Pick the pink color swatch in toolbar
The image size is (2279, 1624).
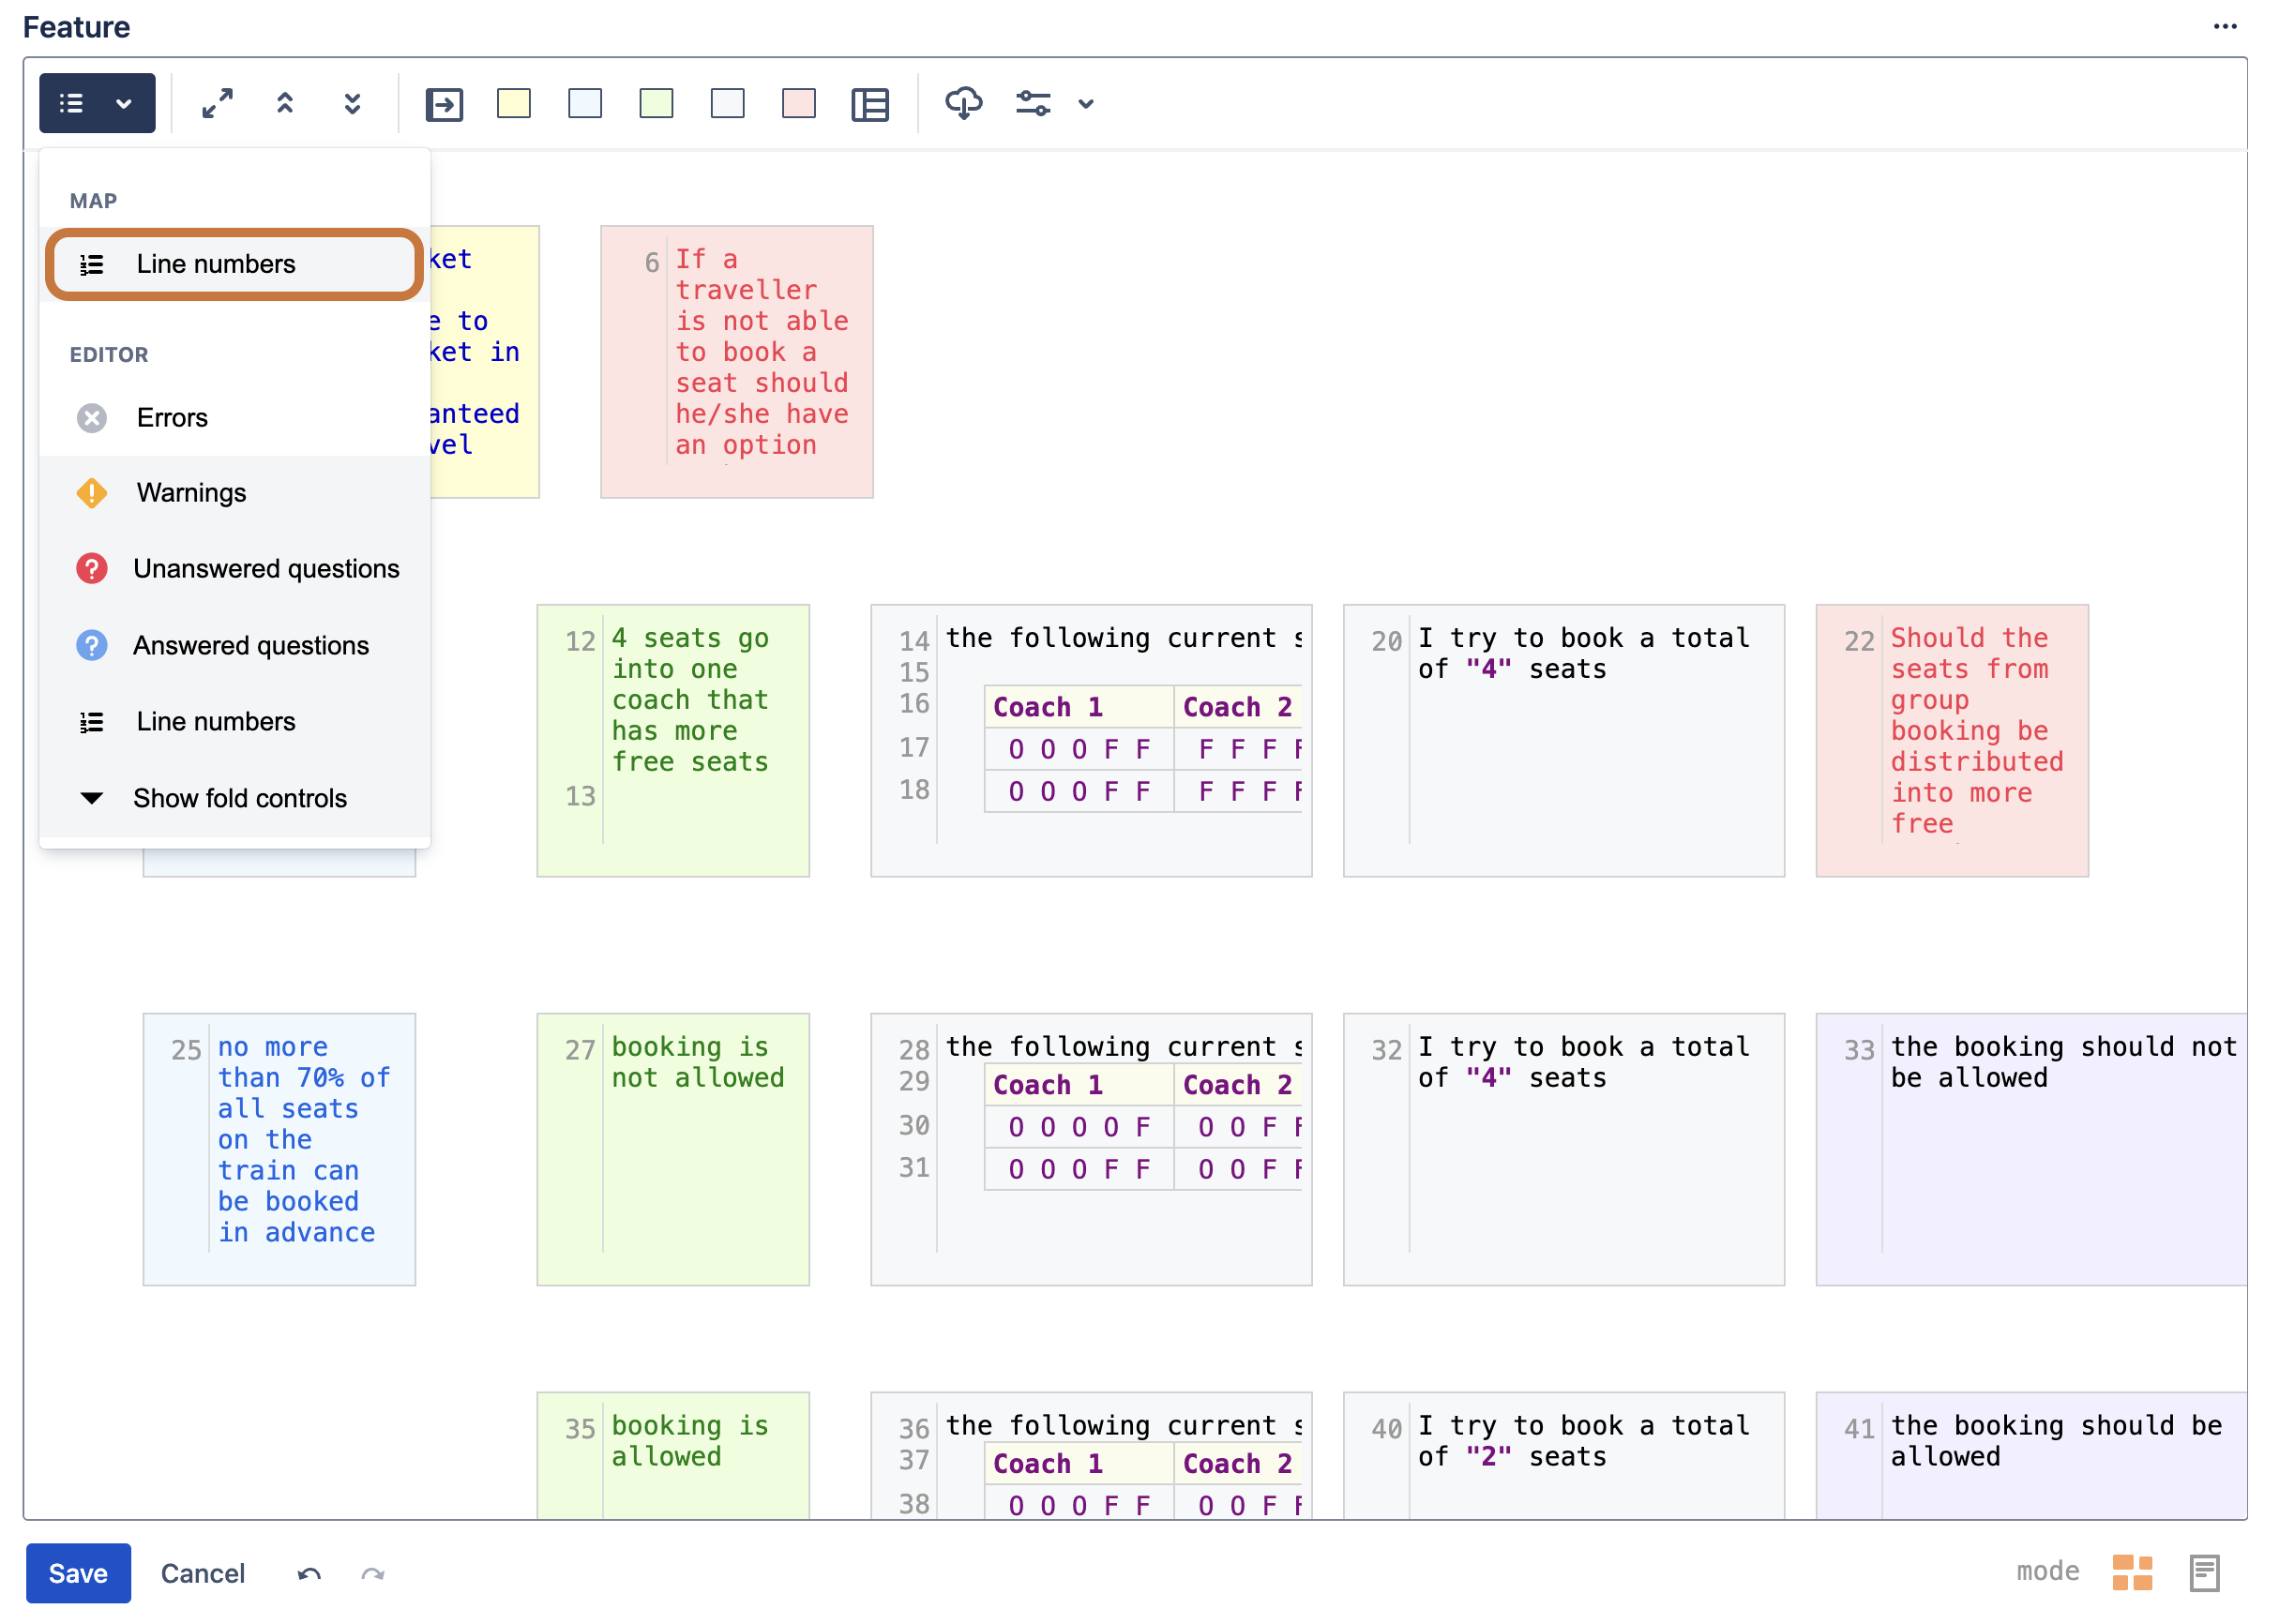tap(798, 104)
